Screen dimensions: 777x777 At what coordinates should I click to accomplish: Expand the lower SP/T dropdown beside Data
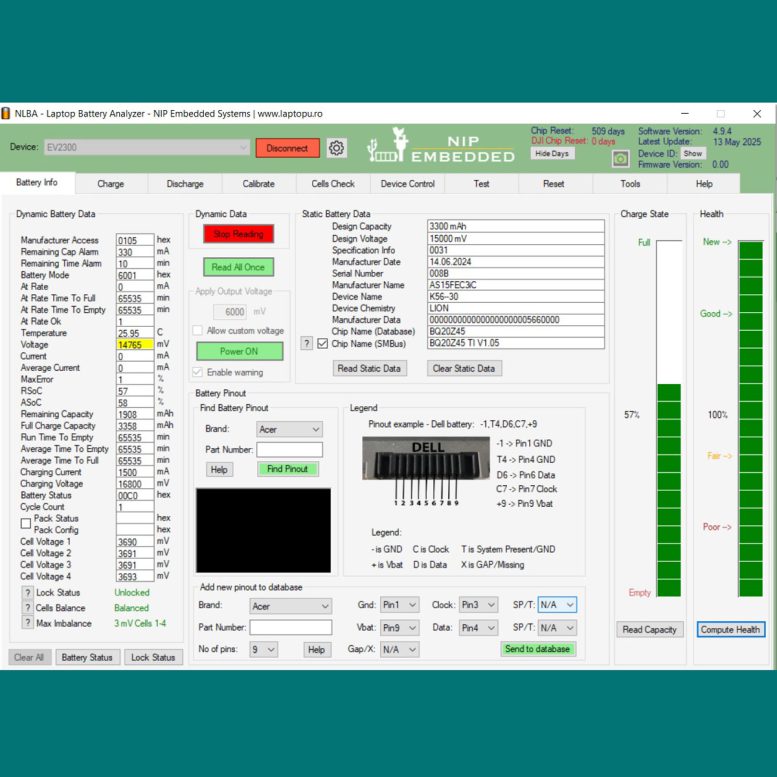click(x=557, y=628)
